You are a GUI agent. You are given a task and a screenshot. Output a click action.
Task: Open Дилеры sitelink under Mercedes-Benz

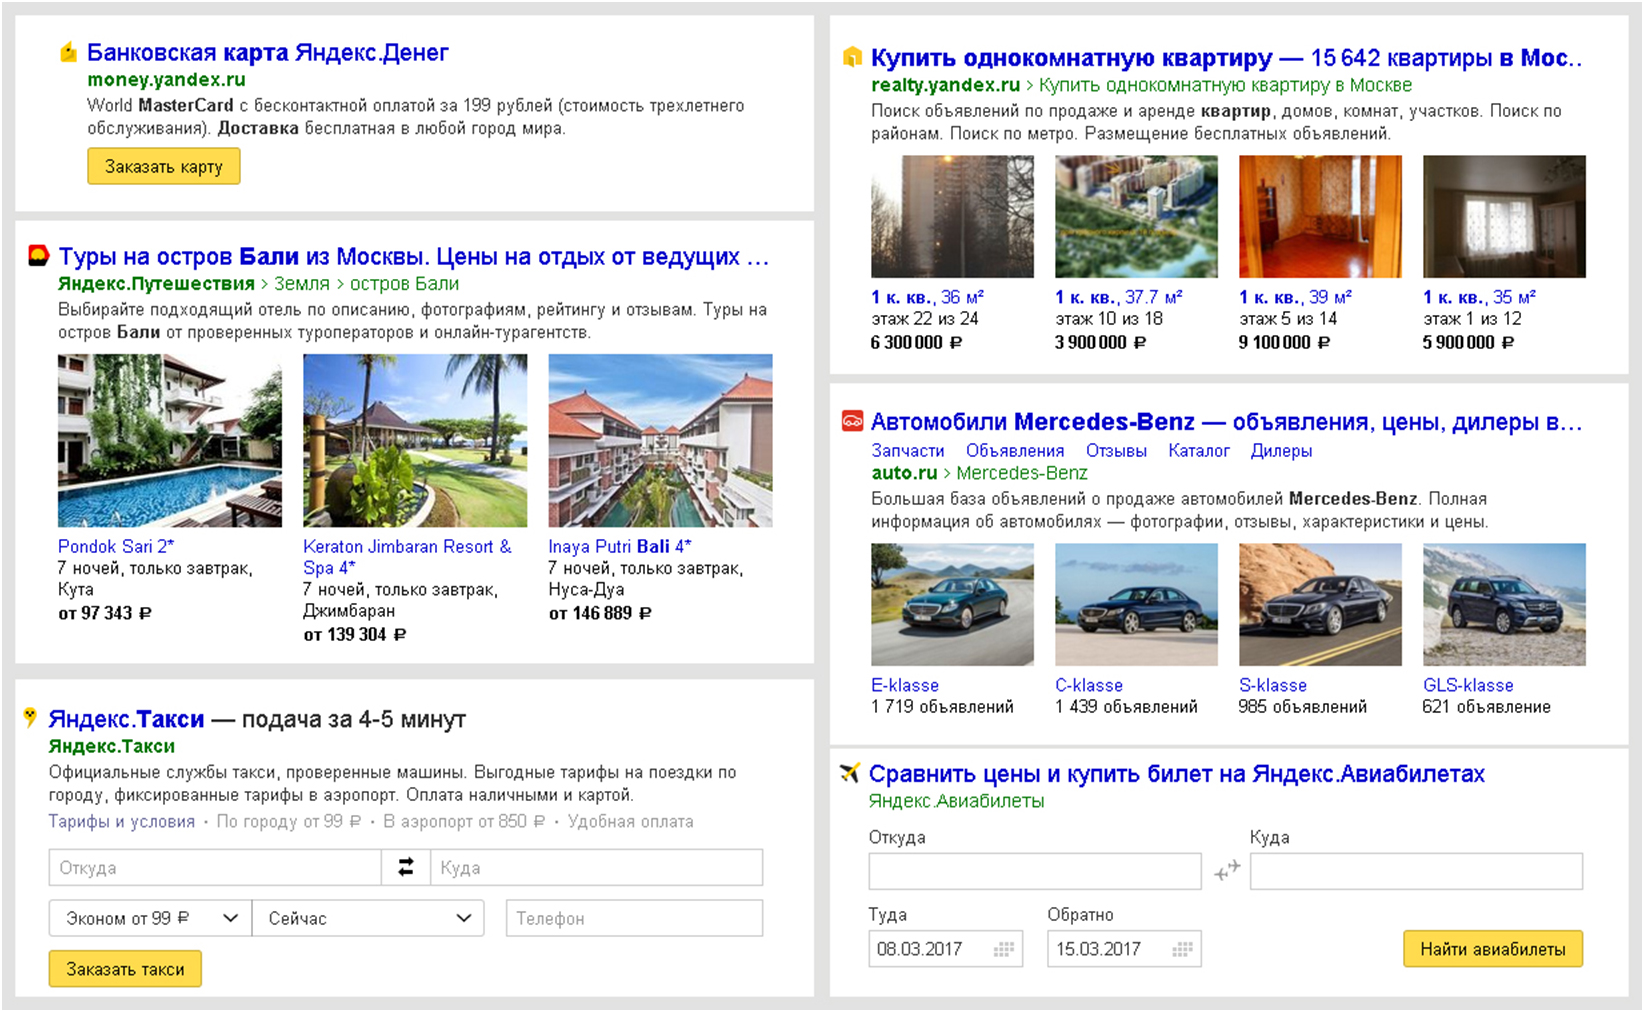1281,450
